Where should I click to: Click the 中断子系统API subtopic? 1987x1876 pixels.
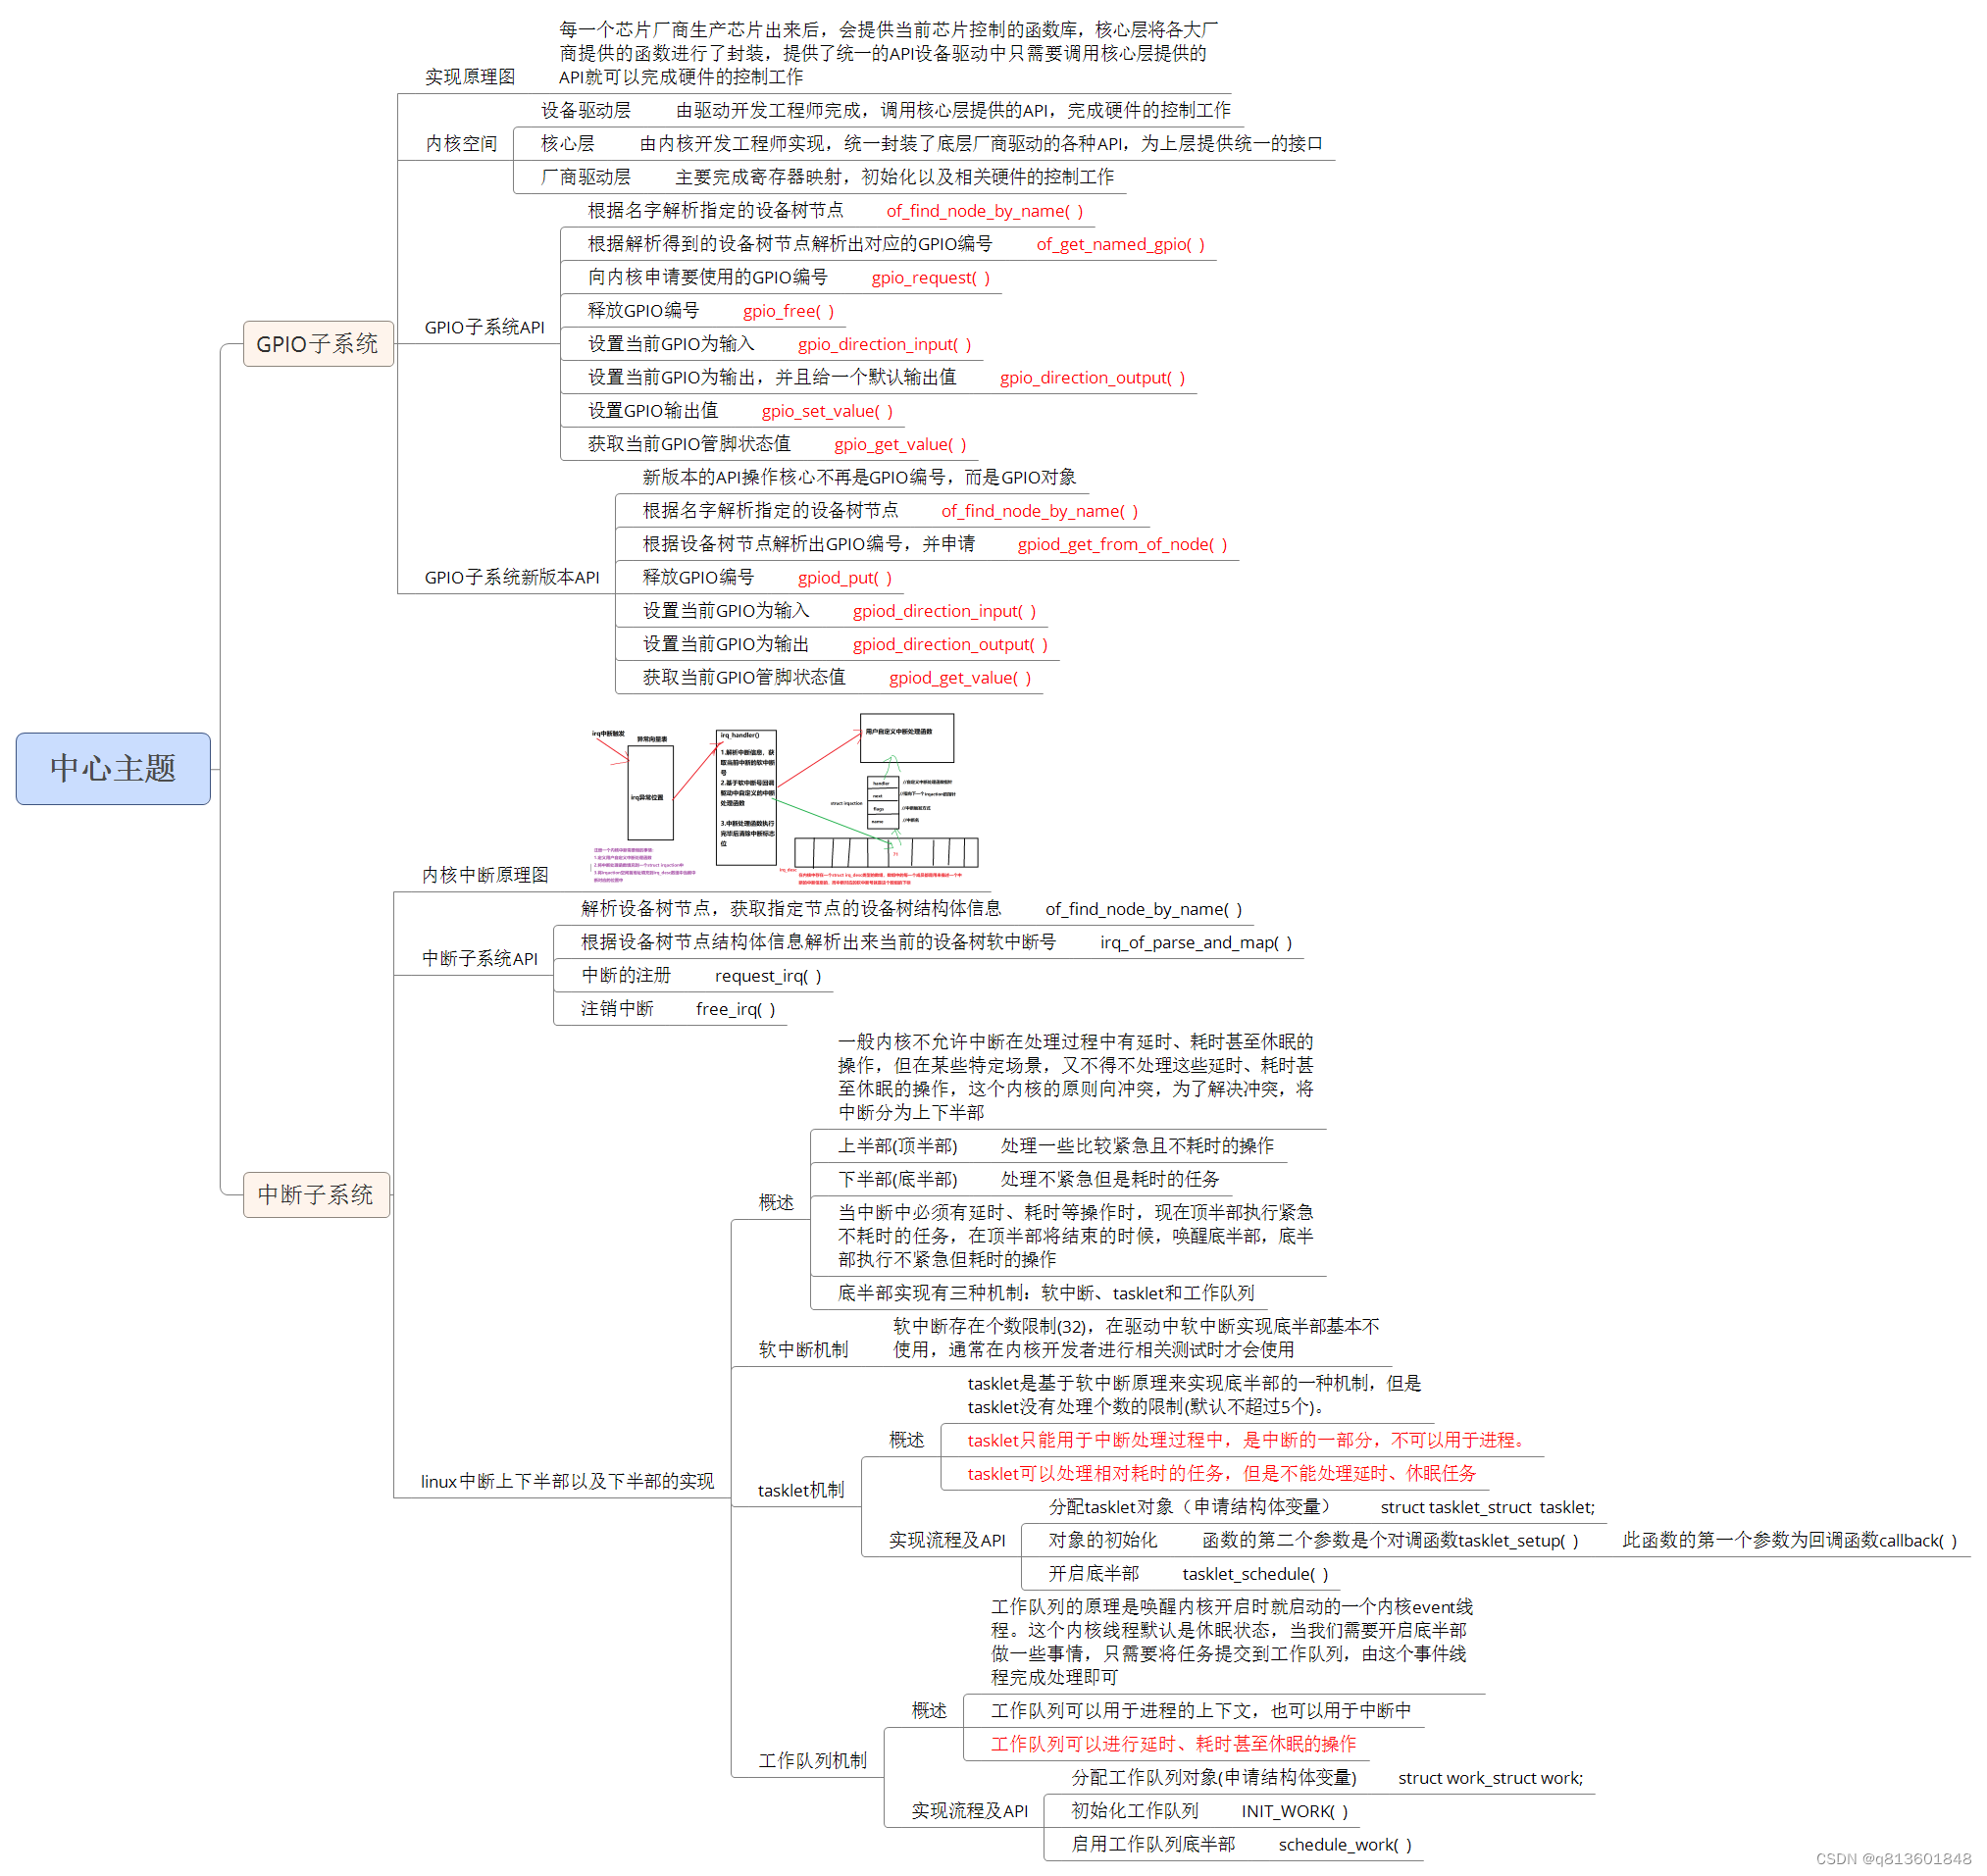coord(480,958)
